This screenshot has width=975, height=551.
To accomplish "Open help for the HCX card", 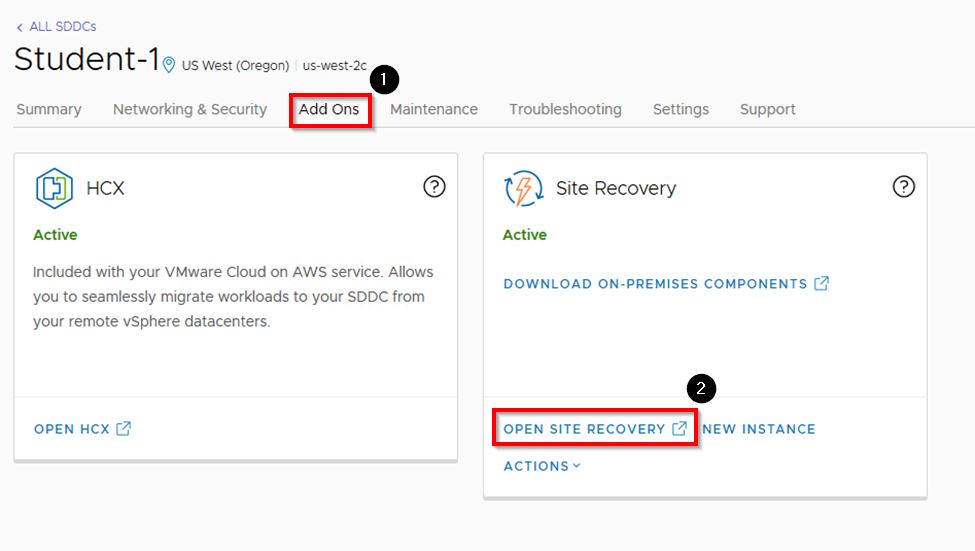I will coord(434,186).
